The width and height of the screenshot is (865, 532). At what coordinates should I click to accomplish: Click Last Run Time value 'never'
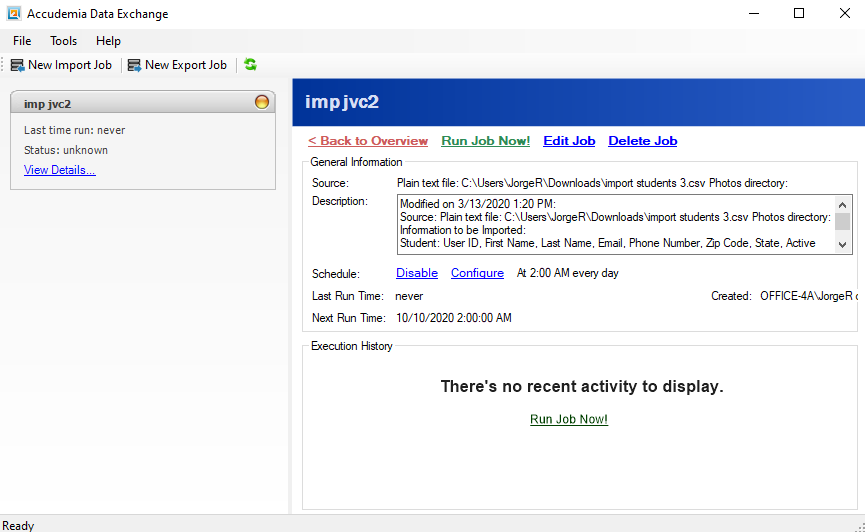(x=409, y=296)
